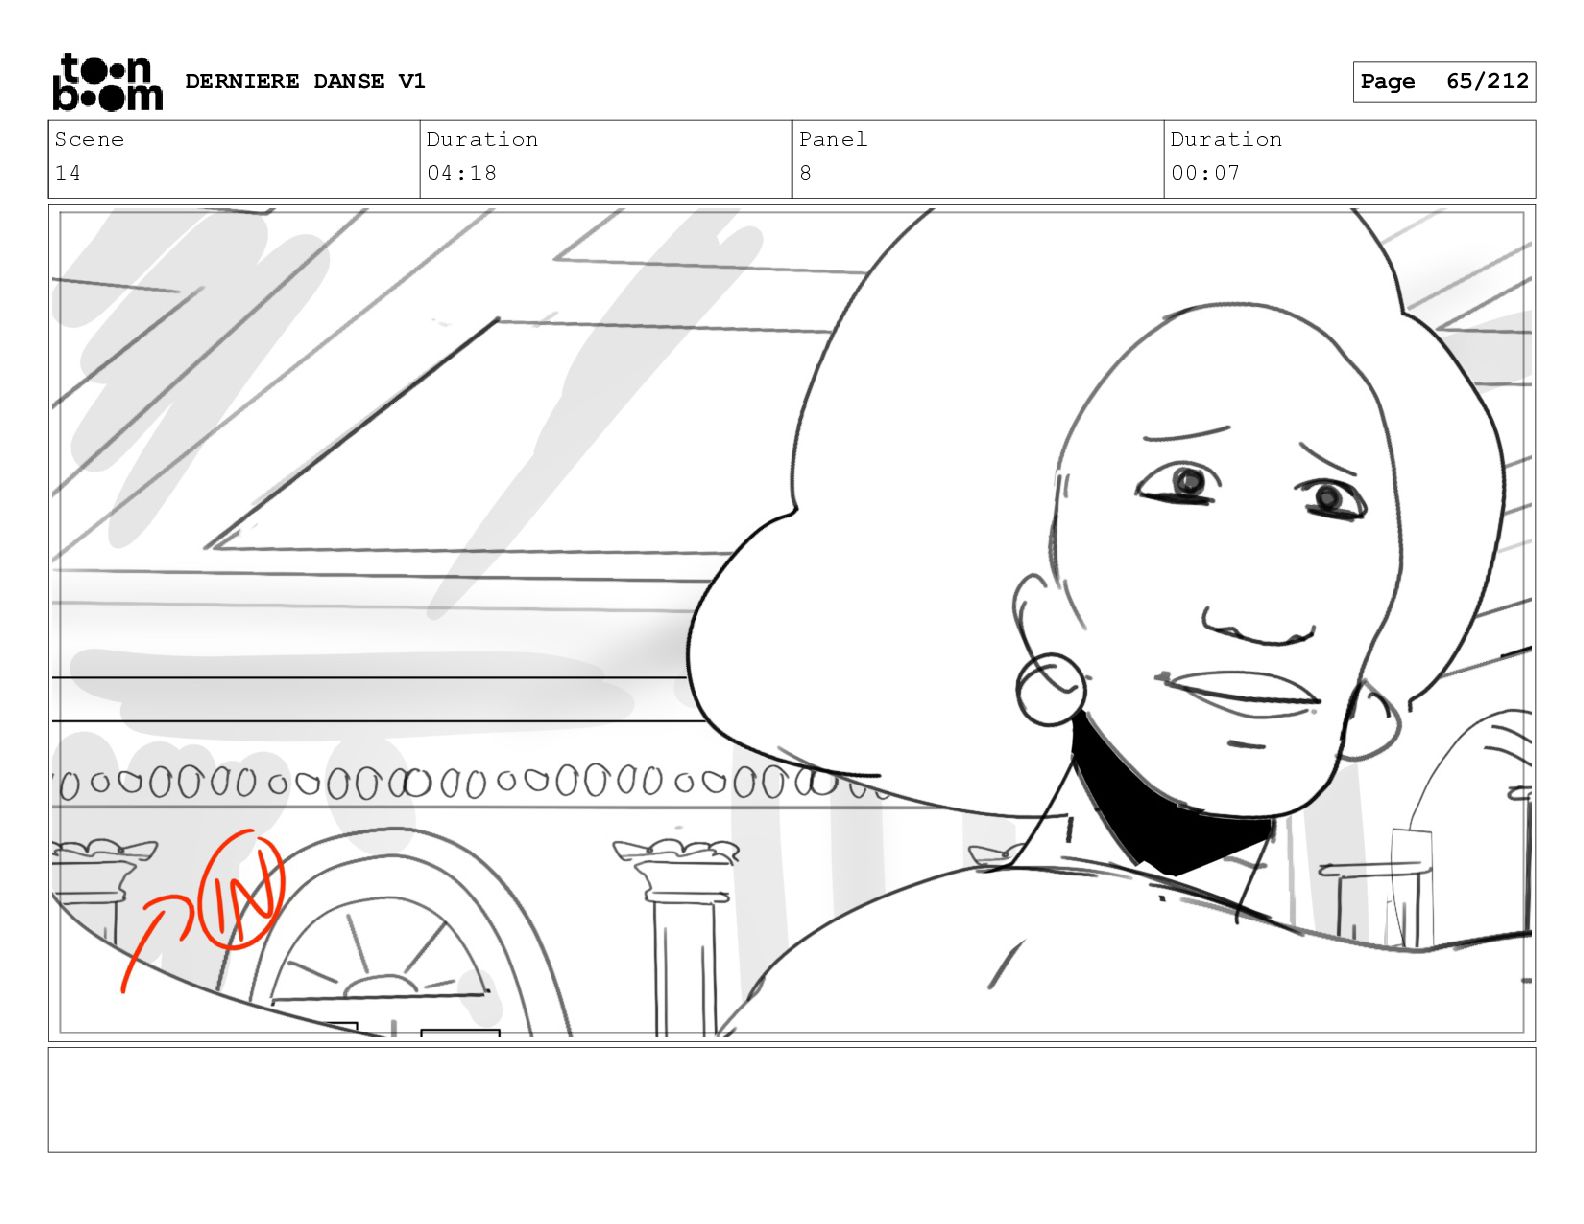1584x1224 pixels.
Task: Click the 'Panel' header label
Action: (x=833, y=140)
